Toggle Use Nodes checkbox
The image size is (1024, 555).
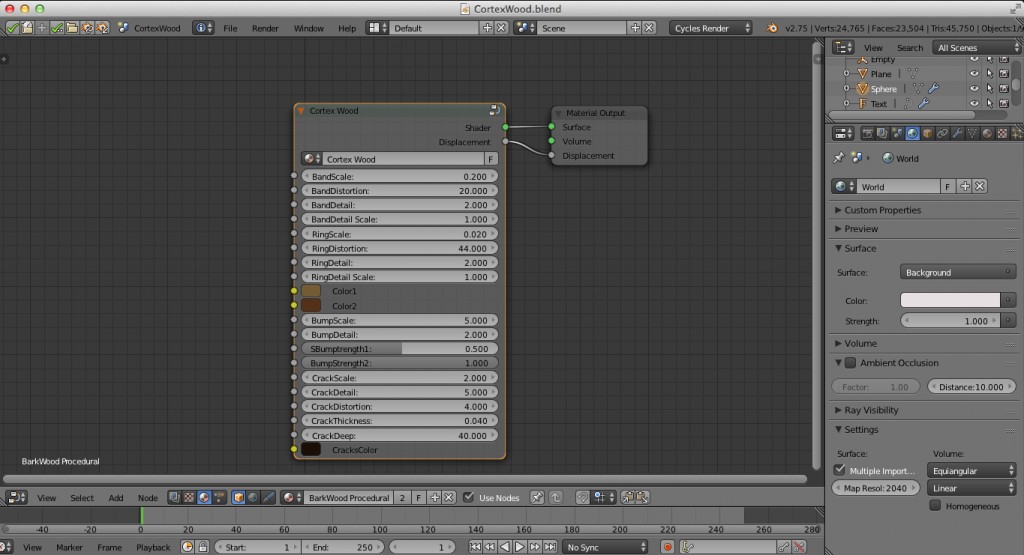tap(468, 497)
